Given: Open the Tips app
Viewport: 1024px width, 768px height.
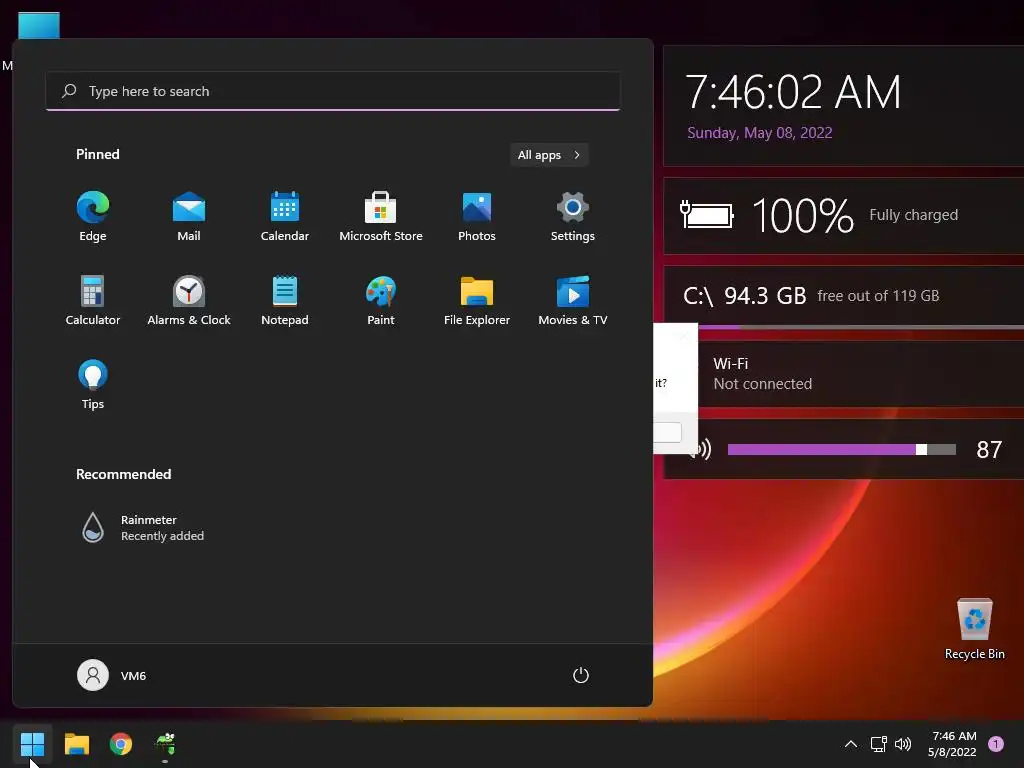Looking at the screenshot, I should coord(93,384).
